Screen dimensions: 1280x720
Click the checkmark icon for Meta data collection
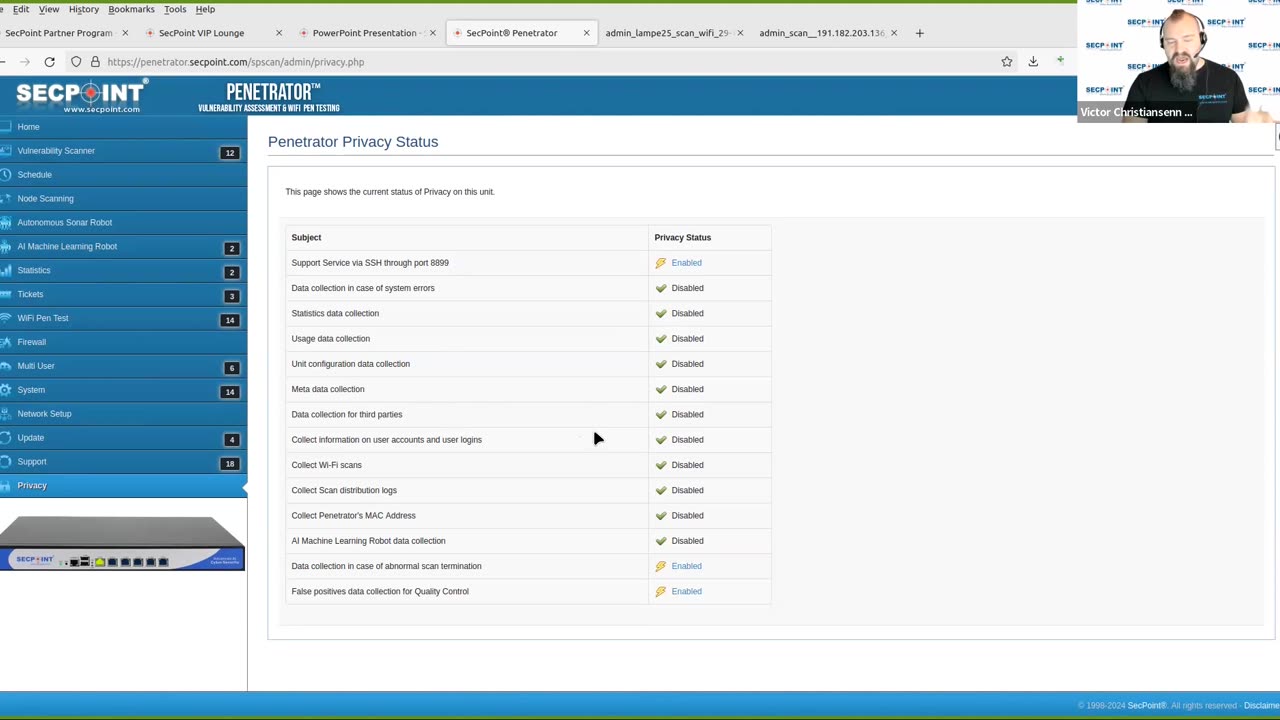click(660, 389)
